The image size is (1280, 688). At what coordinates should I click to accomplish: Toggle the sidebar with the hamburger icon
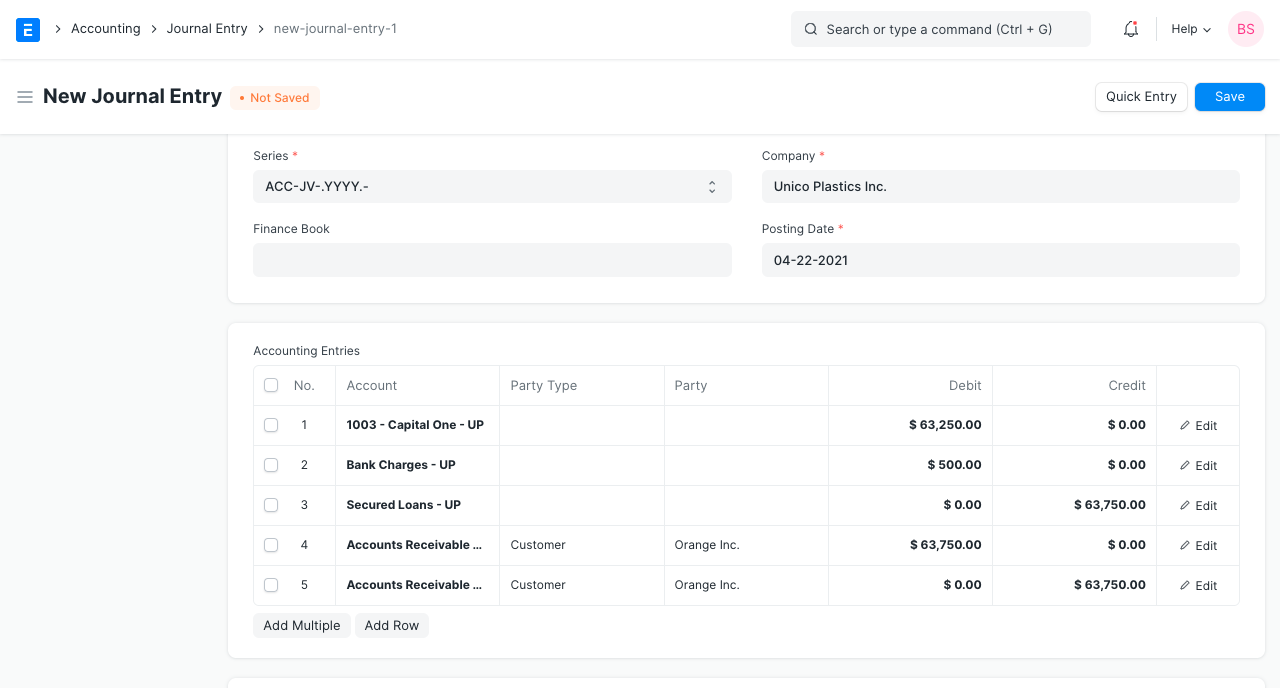(x=25, y=97)
